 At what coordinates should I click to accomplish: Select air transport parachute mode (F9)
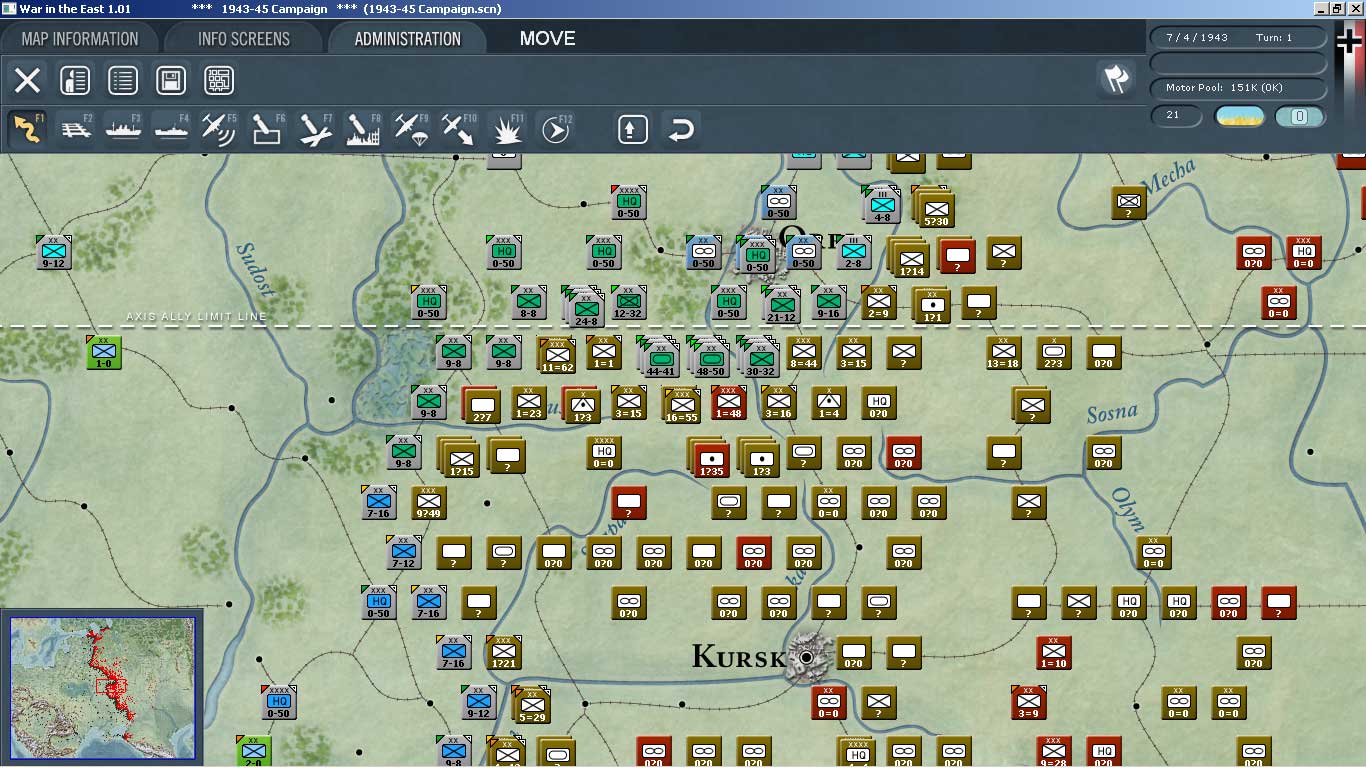(x=411, y=129)
